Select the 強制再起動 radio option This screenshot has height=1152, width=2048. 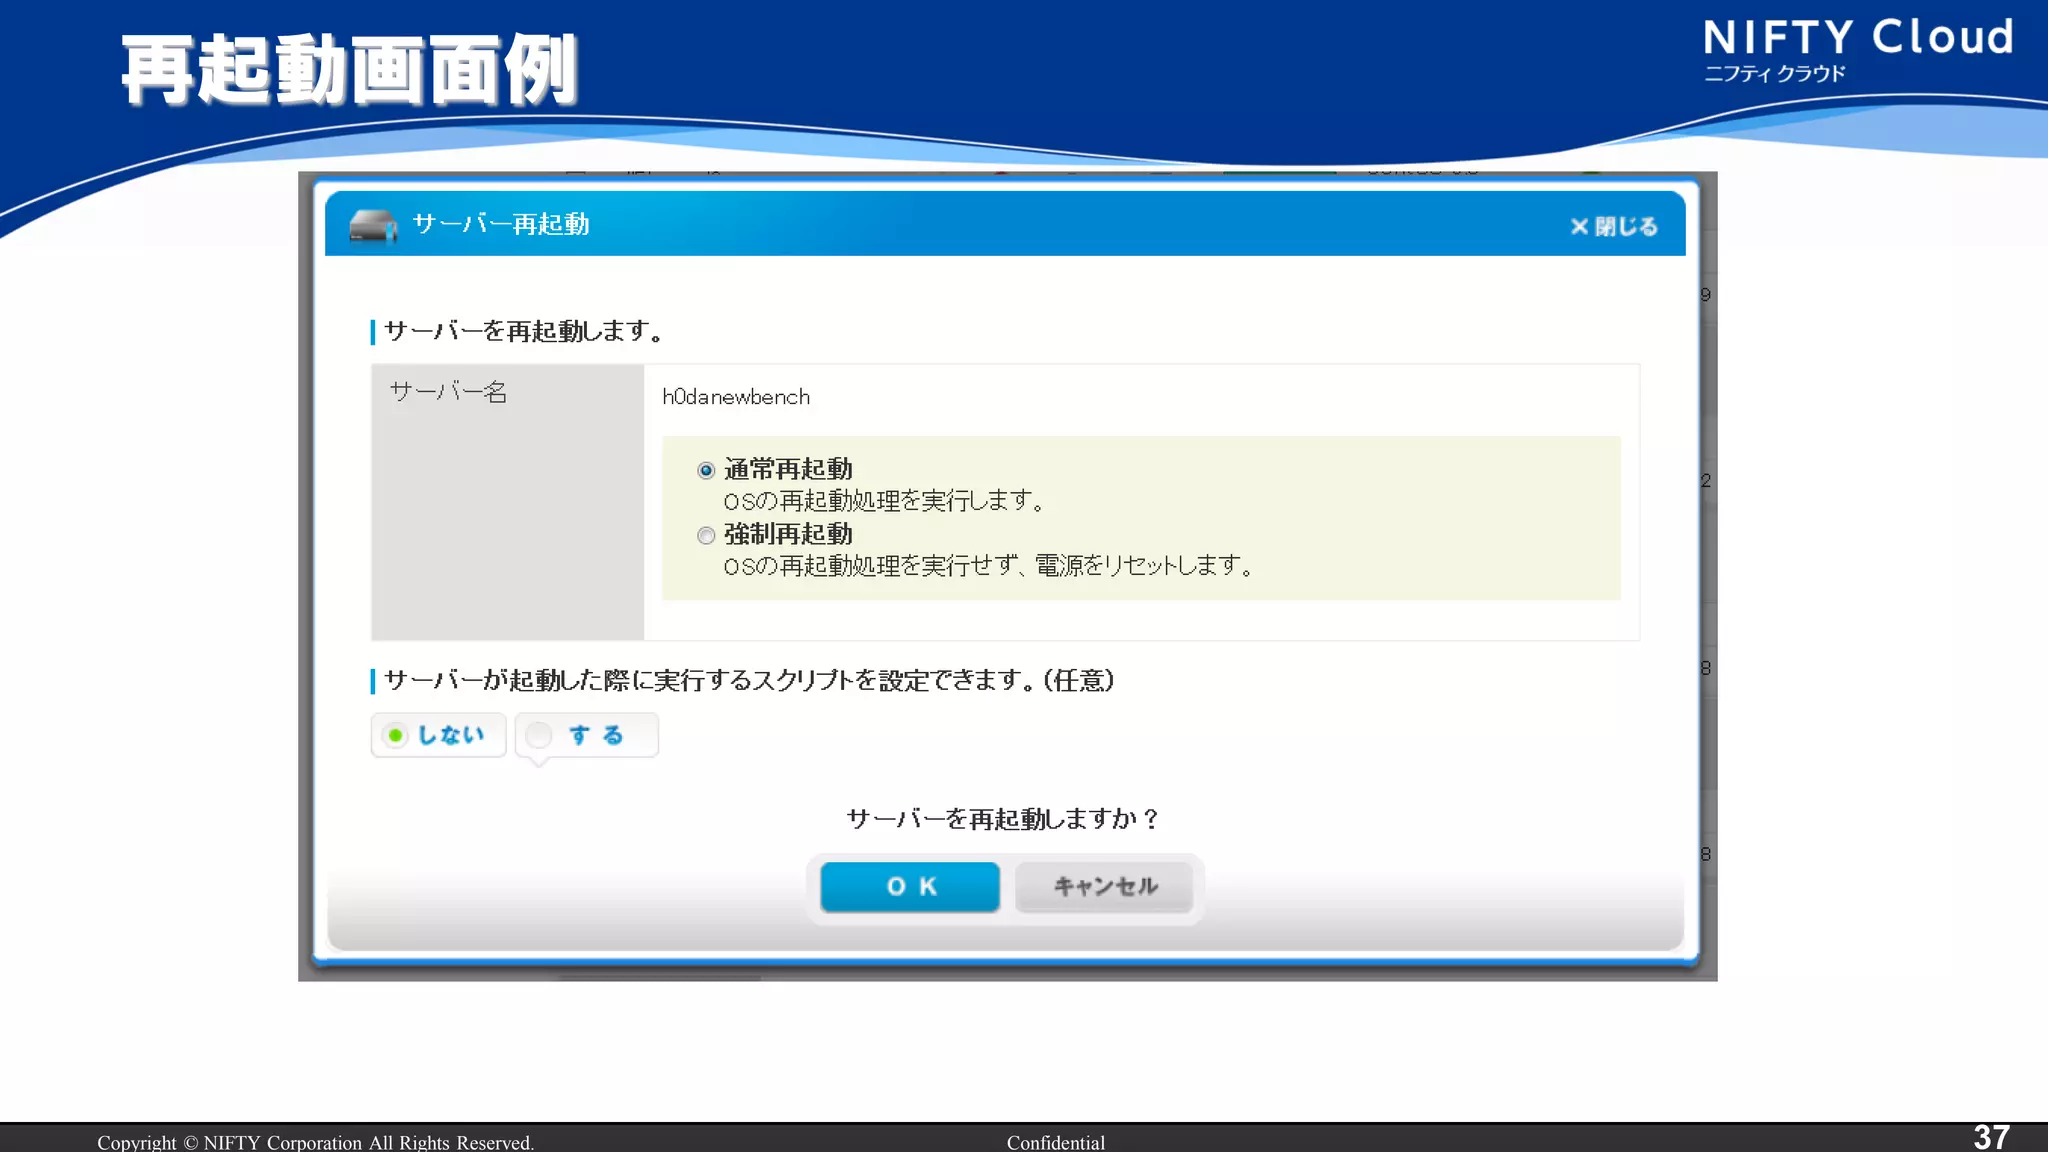click(706, 536)
